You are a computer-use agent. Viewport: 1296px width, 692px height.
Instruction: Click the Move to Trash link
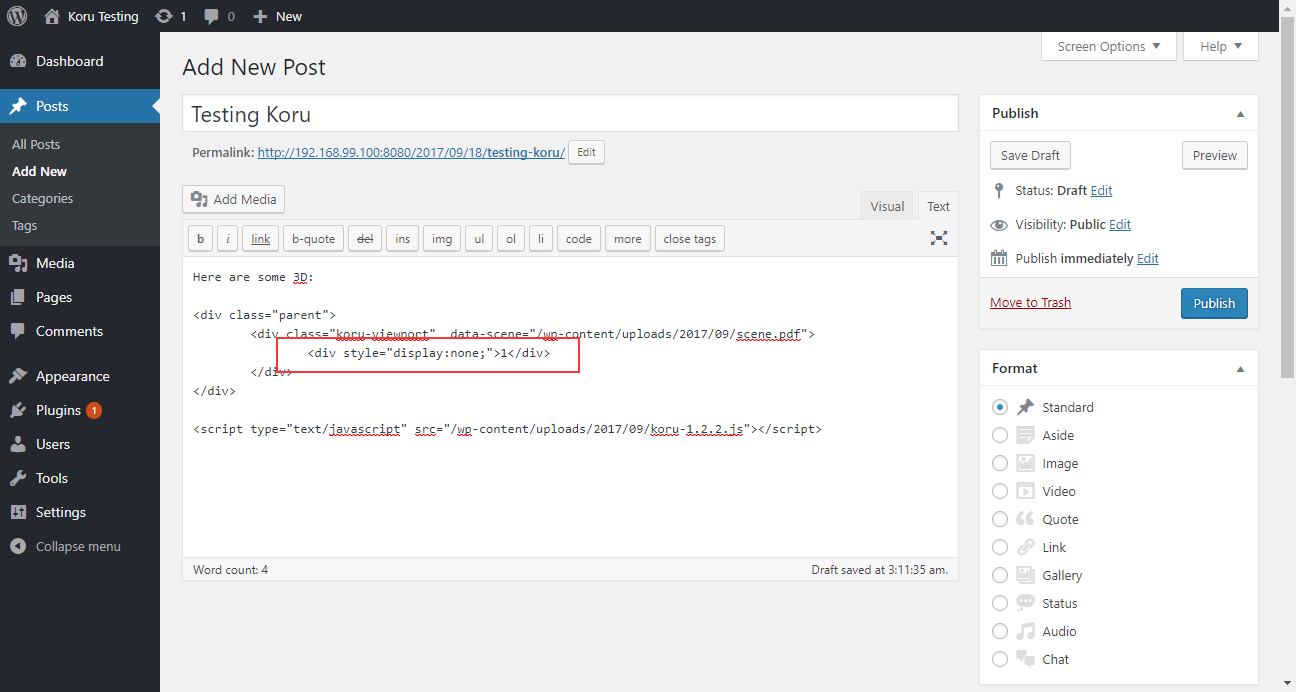[x=1030, y=302]
